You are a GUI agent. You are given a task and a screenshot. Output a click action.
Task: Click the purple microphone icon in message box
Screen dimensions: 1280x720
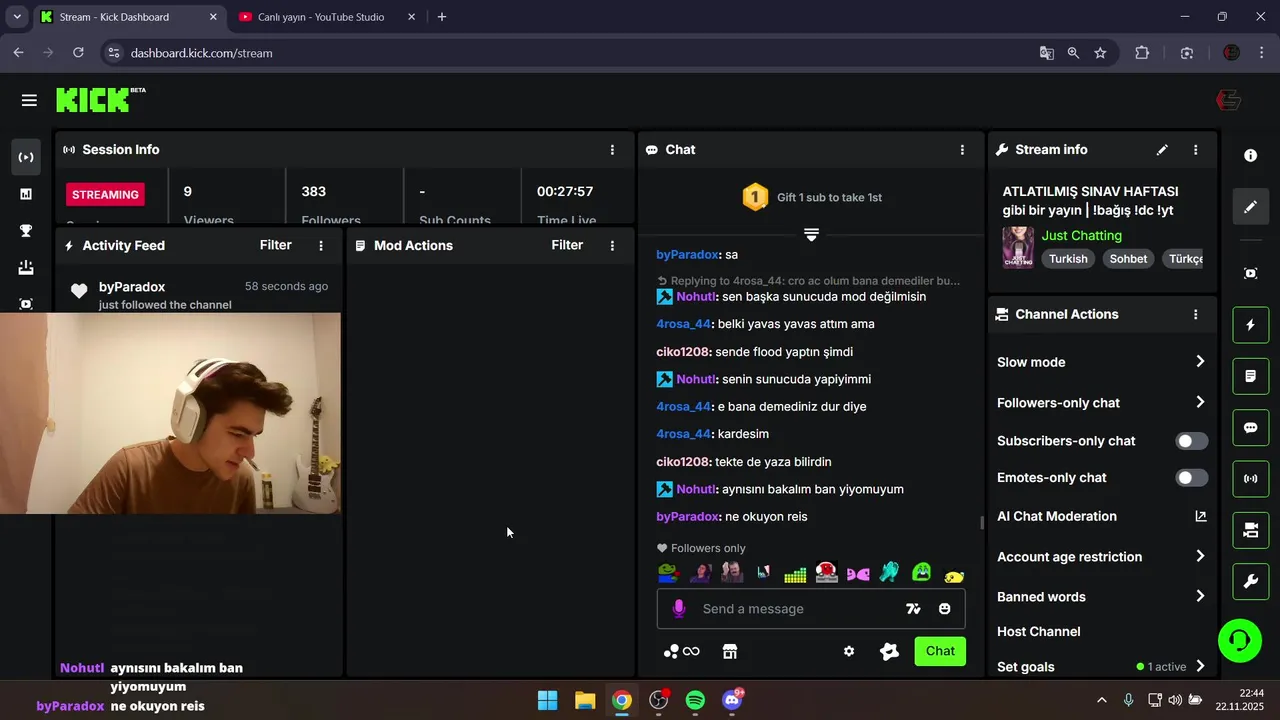(679, 608)
